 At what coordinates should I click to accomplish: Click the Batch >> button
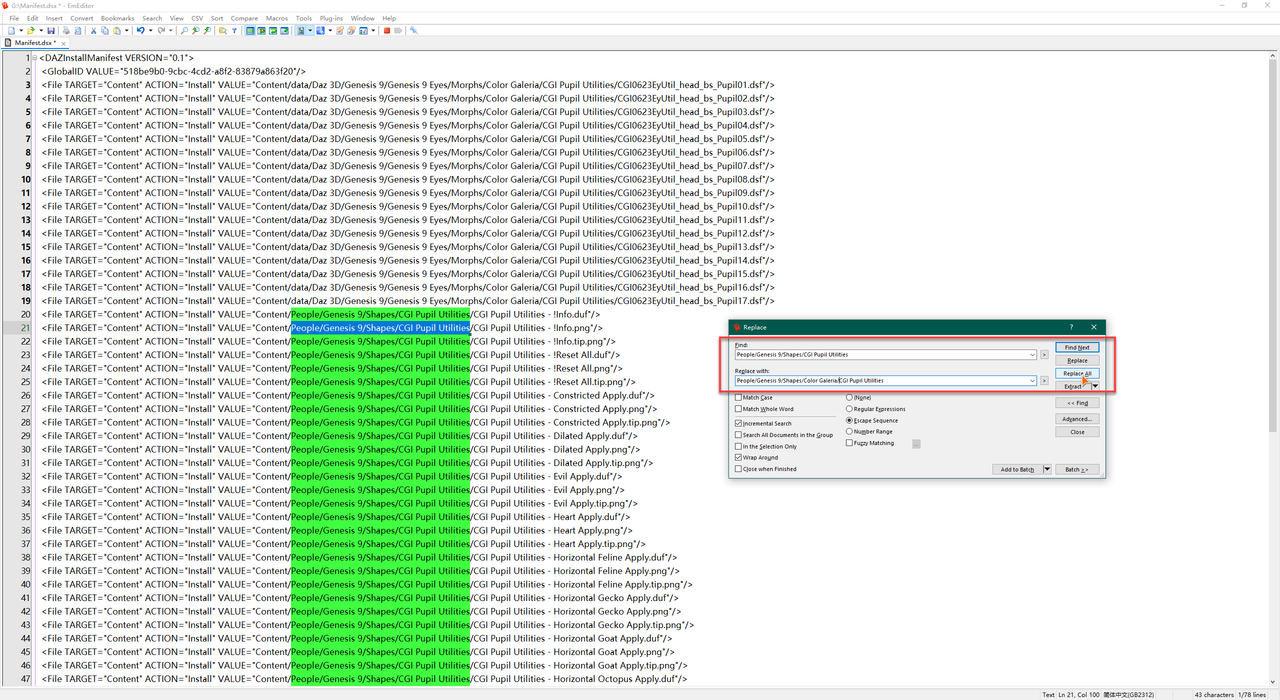pyautogui.click(x=1077, y=469)
